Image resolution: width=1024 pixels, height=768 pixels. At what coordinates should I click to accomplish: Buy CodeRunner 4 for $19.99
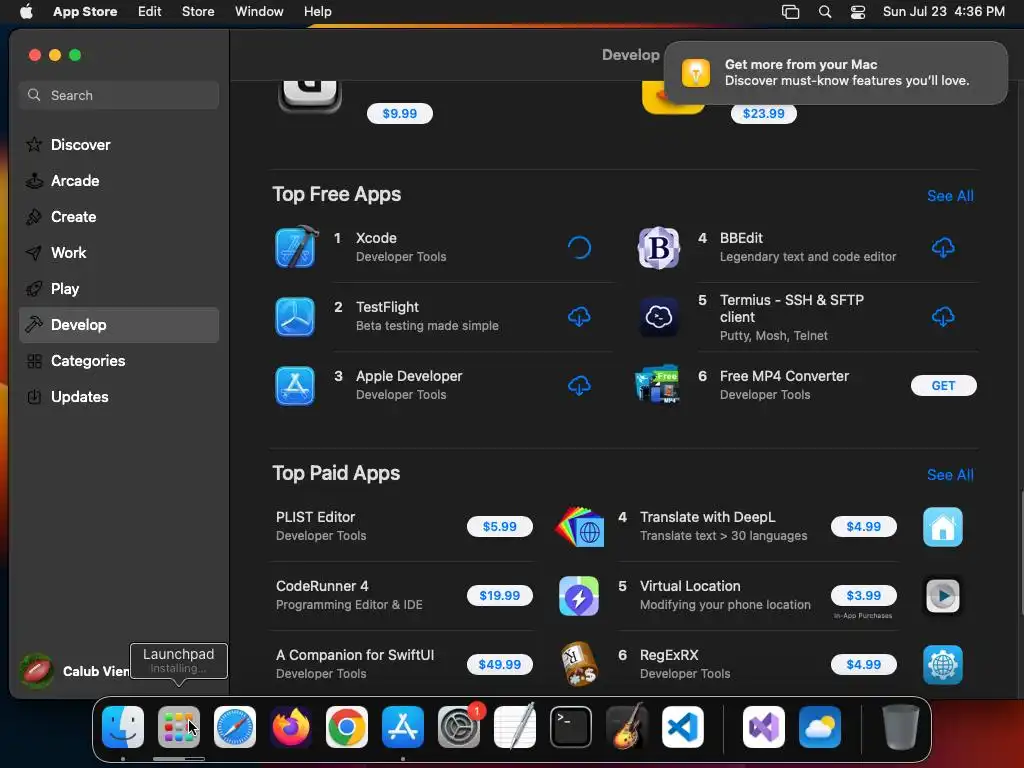[x=500, y=596]
